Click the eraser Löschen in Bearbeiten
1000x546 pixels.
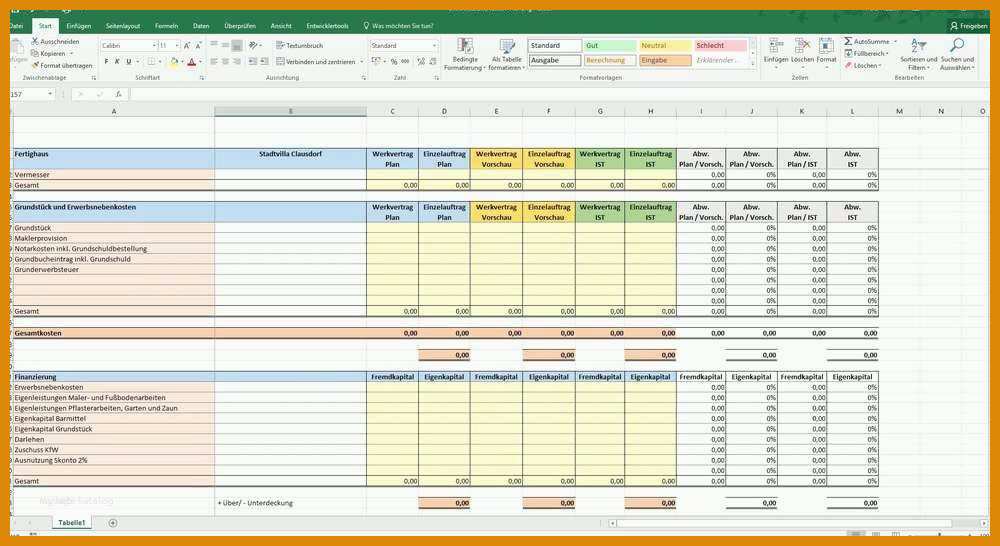863,66
